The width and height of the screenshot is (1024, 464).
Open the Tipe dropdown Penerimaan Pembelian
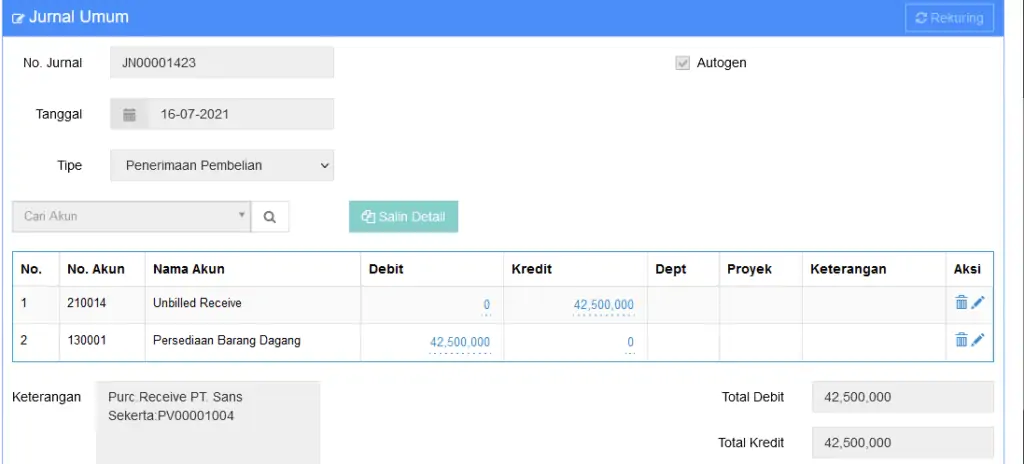click(222, 165)
